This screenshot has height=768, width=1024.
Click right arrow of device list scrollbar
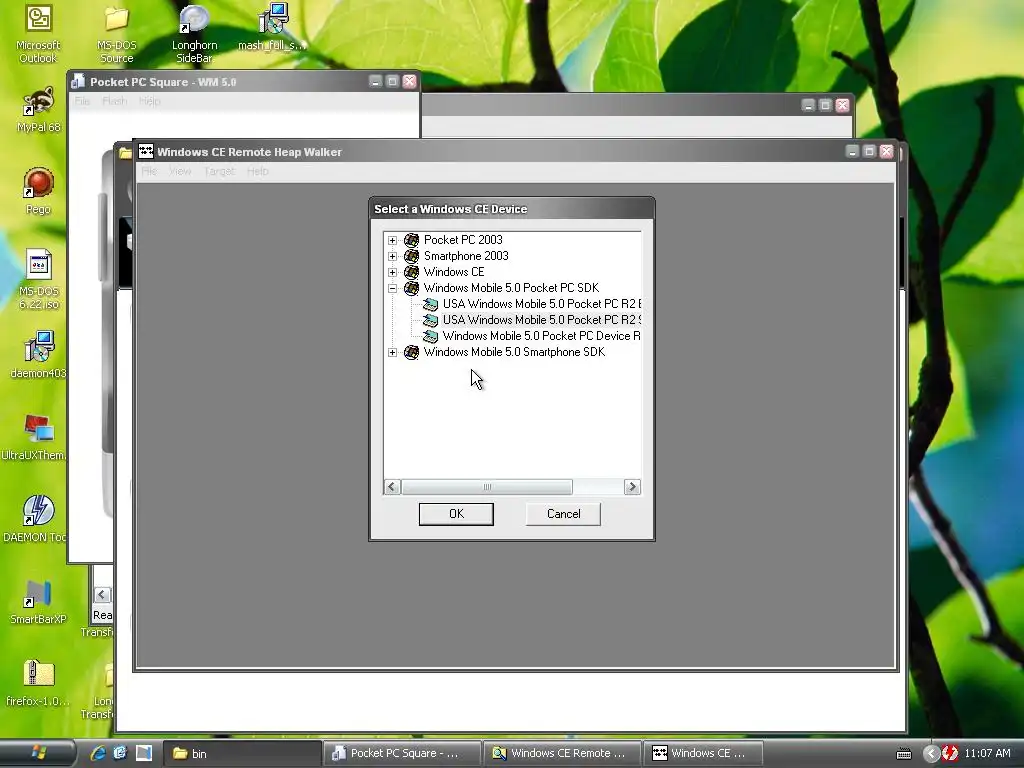click(x=632, y=487)
